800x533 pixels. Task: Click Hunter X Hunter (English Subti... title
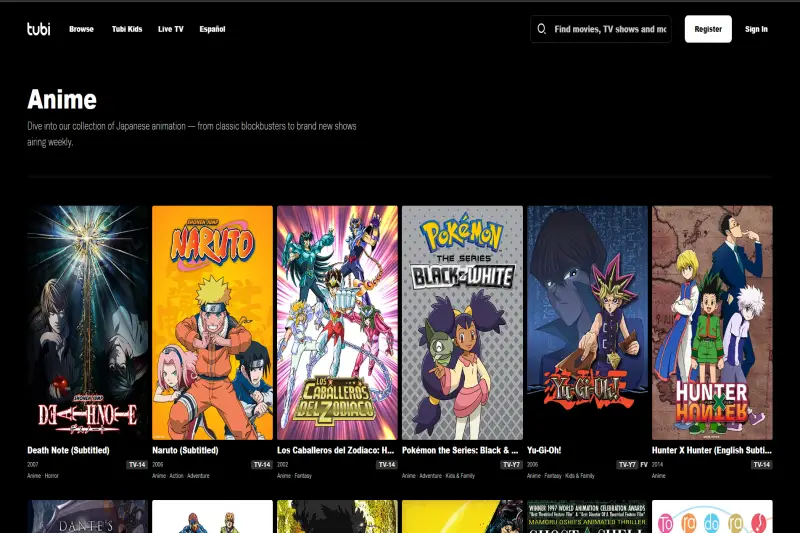[x=712, y=450]
